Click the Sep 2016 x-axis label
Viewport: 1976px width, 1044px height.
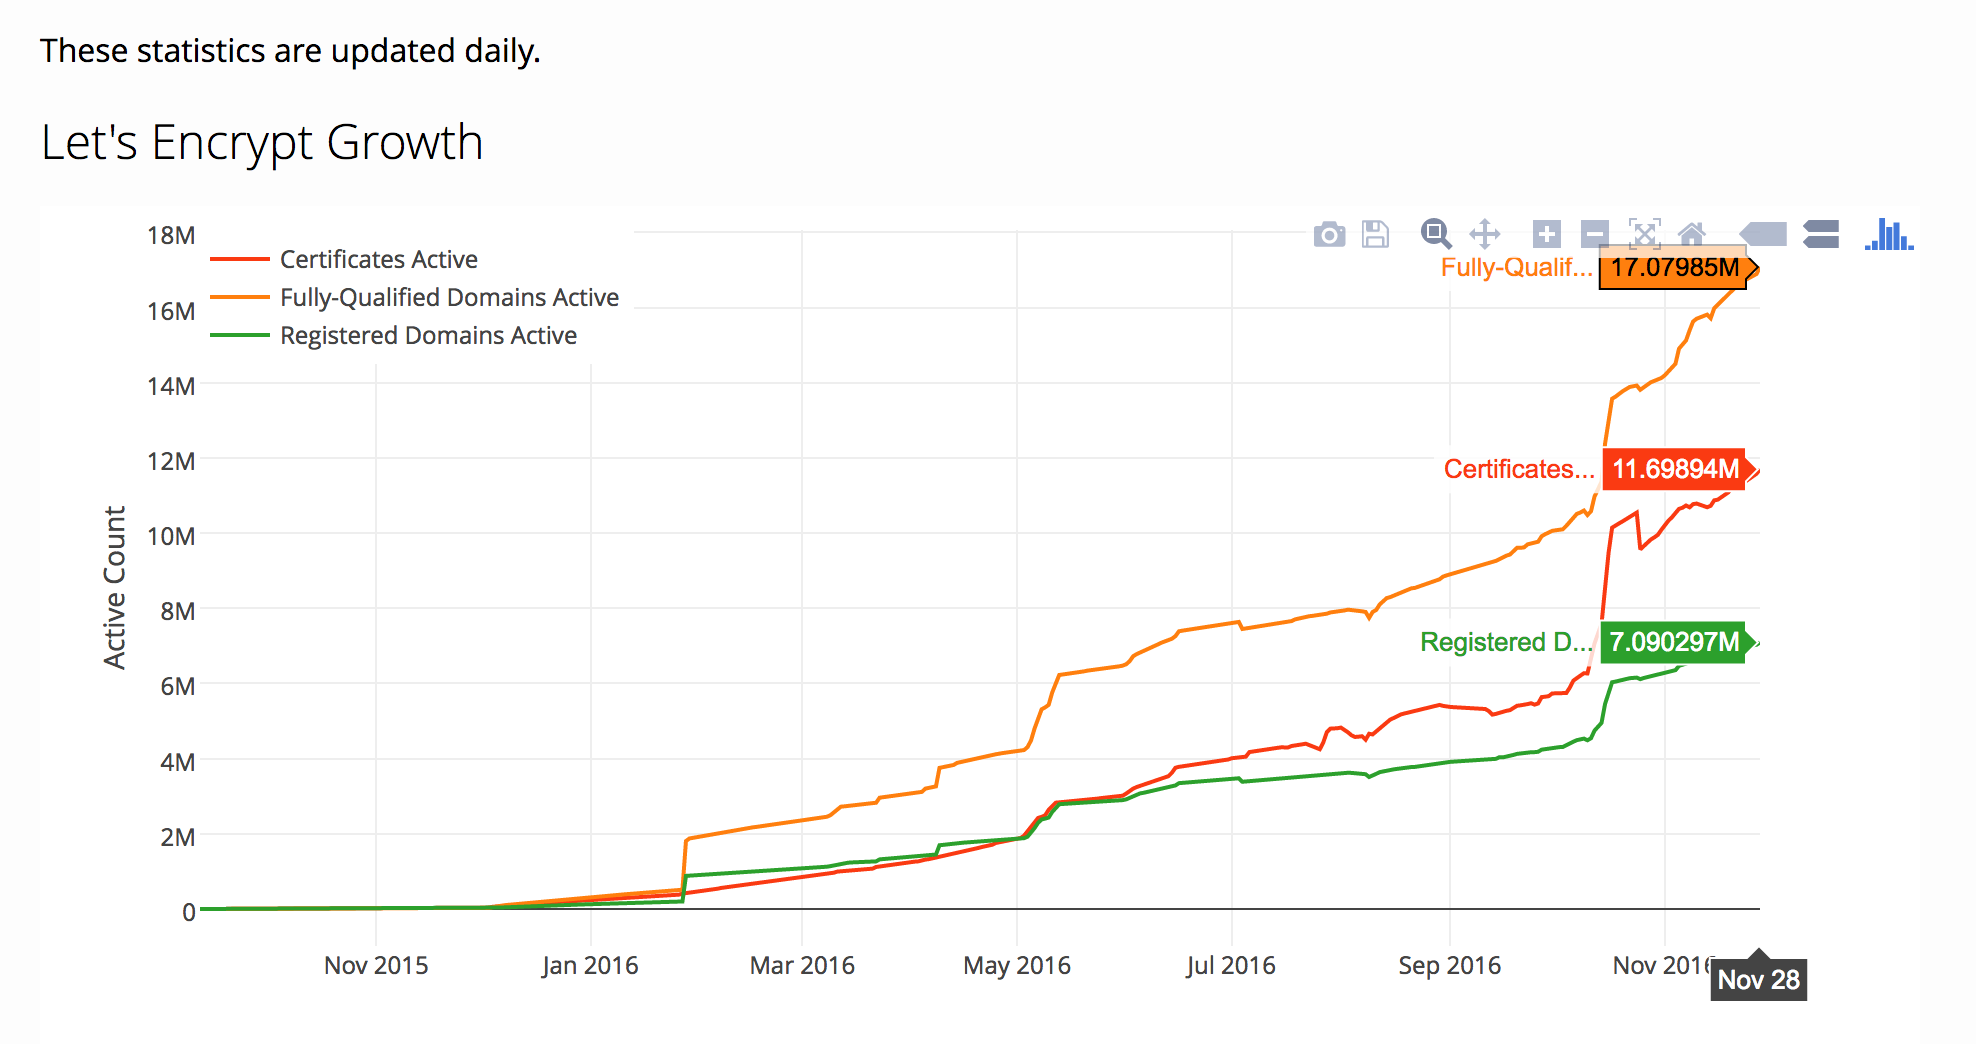click(1450, 965)
